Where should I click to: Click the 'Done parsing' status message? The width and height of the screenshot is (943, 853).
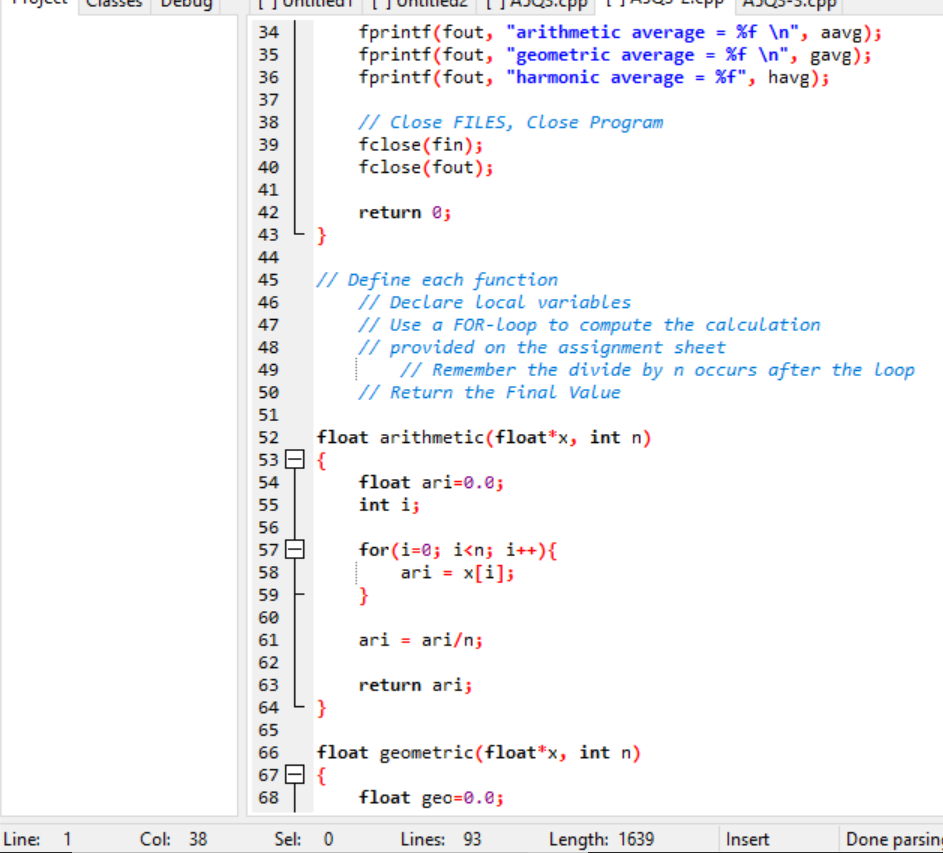[894, 839]
